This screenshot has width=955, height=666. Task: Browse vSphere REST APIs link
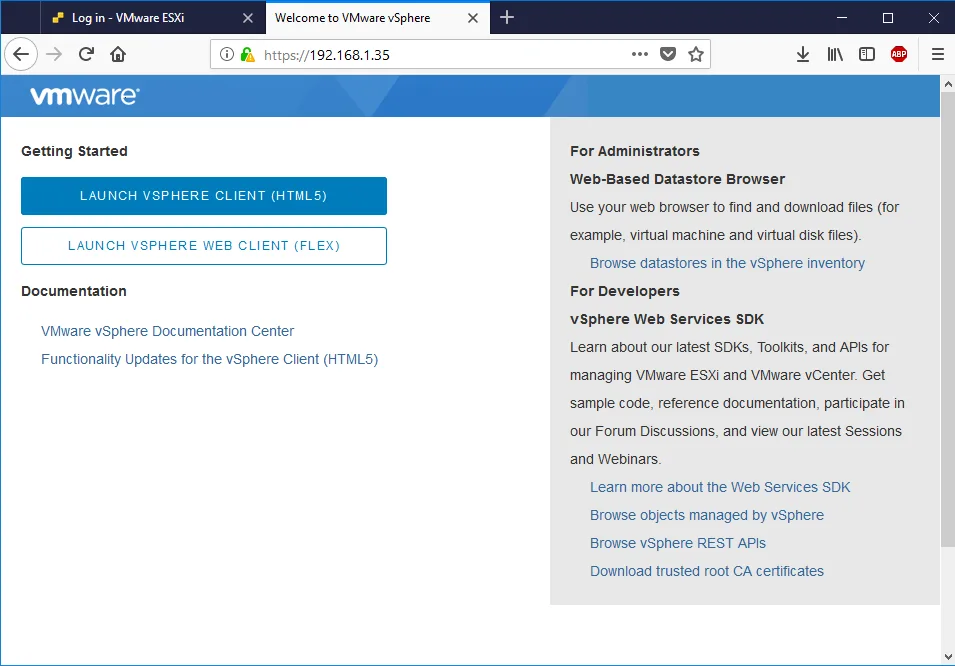(x=678, y=543)
